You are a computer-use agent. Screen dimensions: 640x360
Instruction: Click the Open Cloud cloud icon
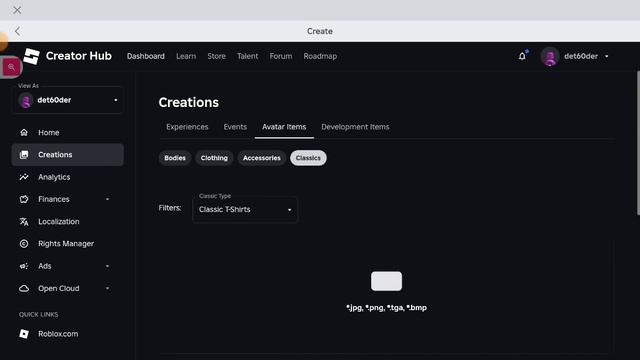tap(24, 289)
